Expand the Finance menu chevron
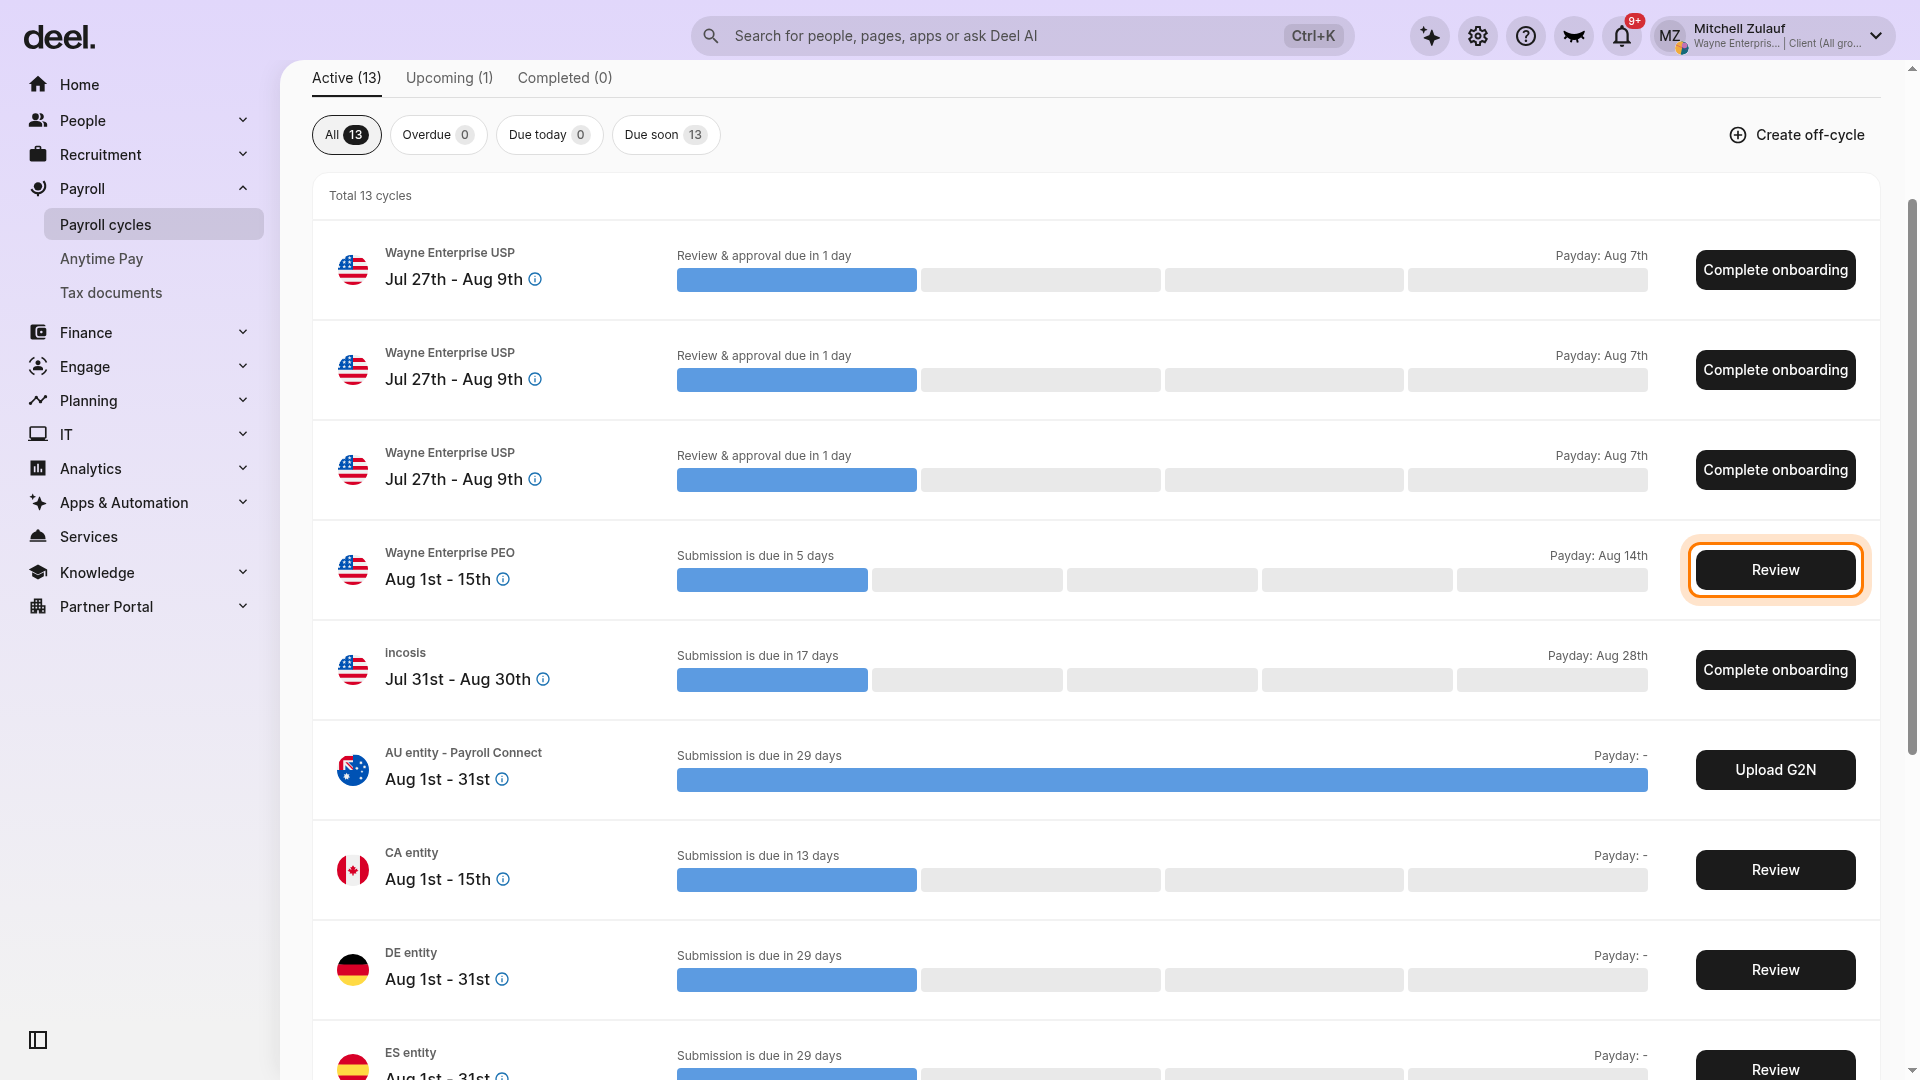The image size is (1920, 1080). point(243,333)
